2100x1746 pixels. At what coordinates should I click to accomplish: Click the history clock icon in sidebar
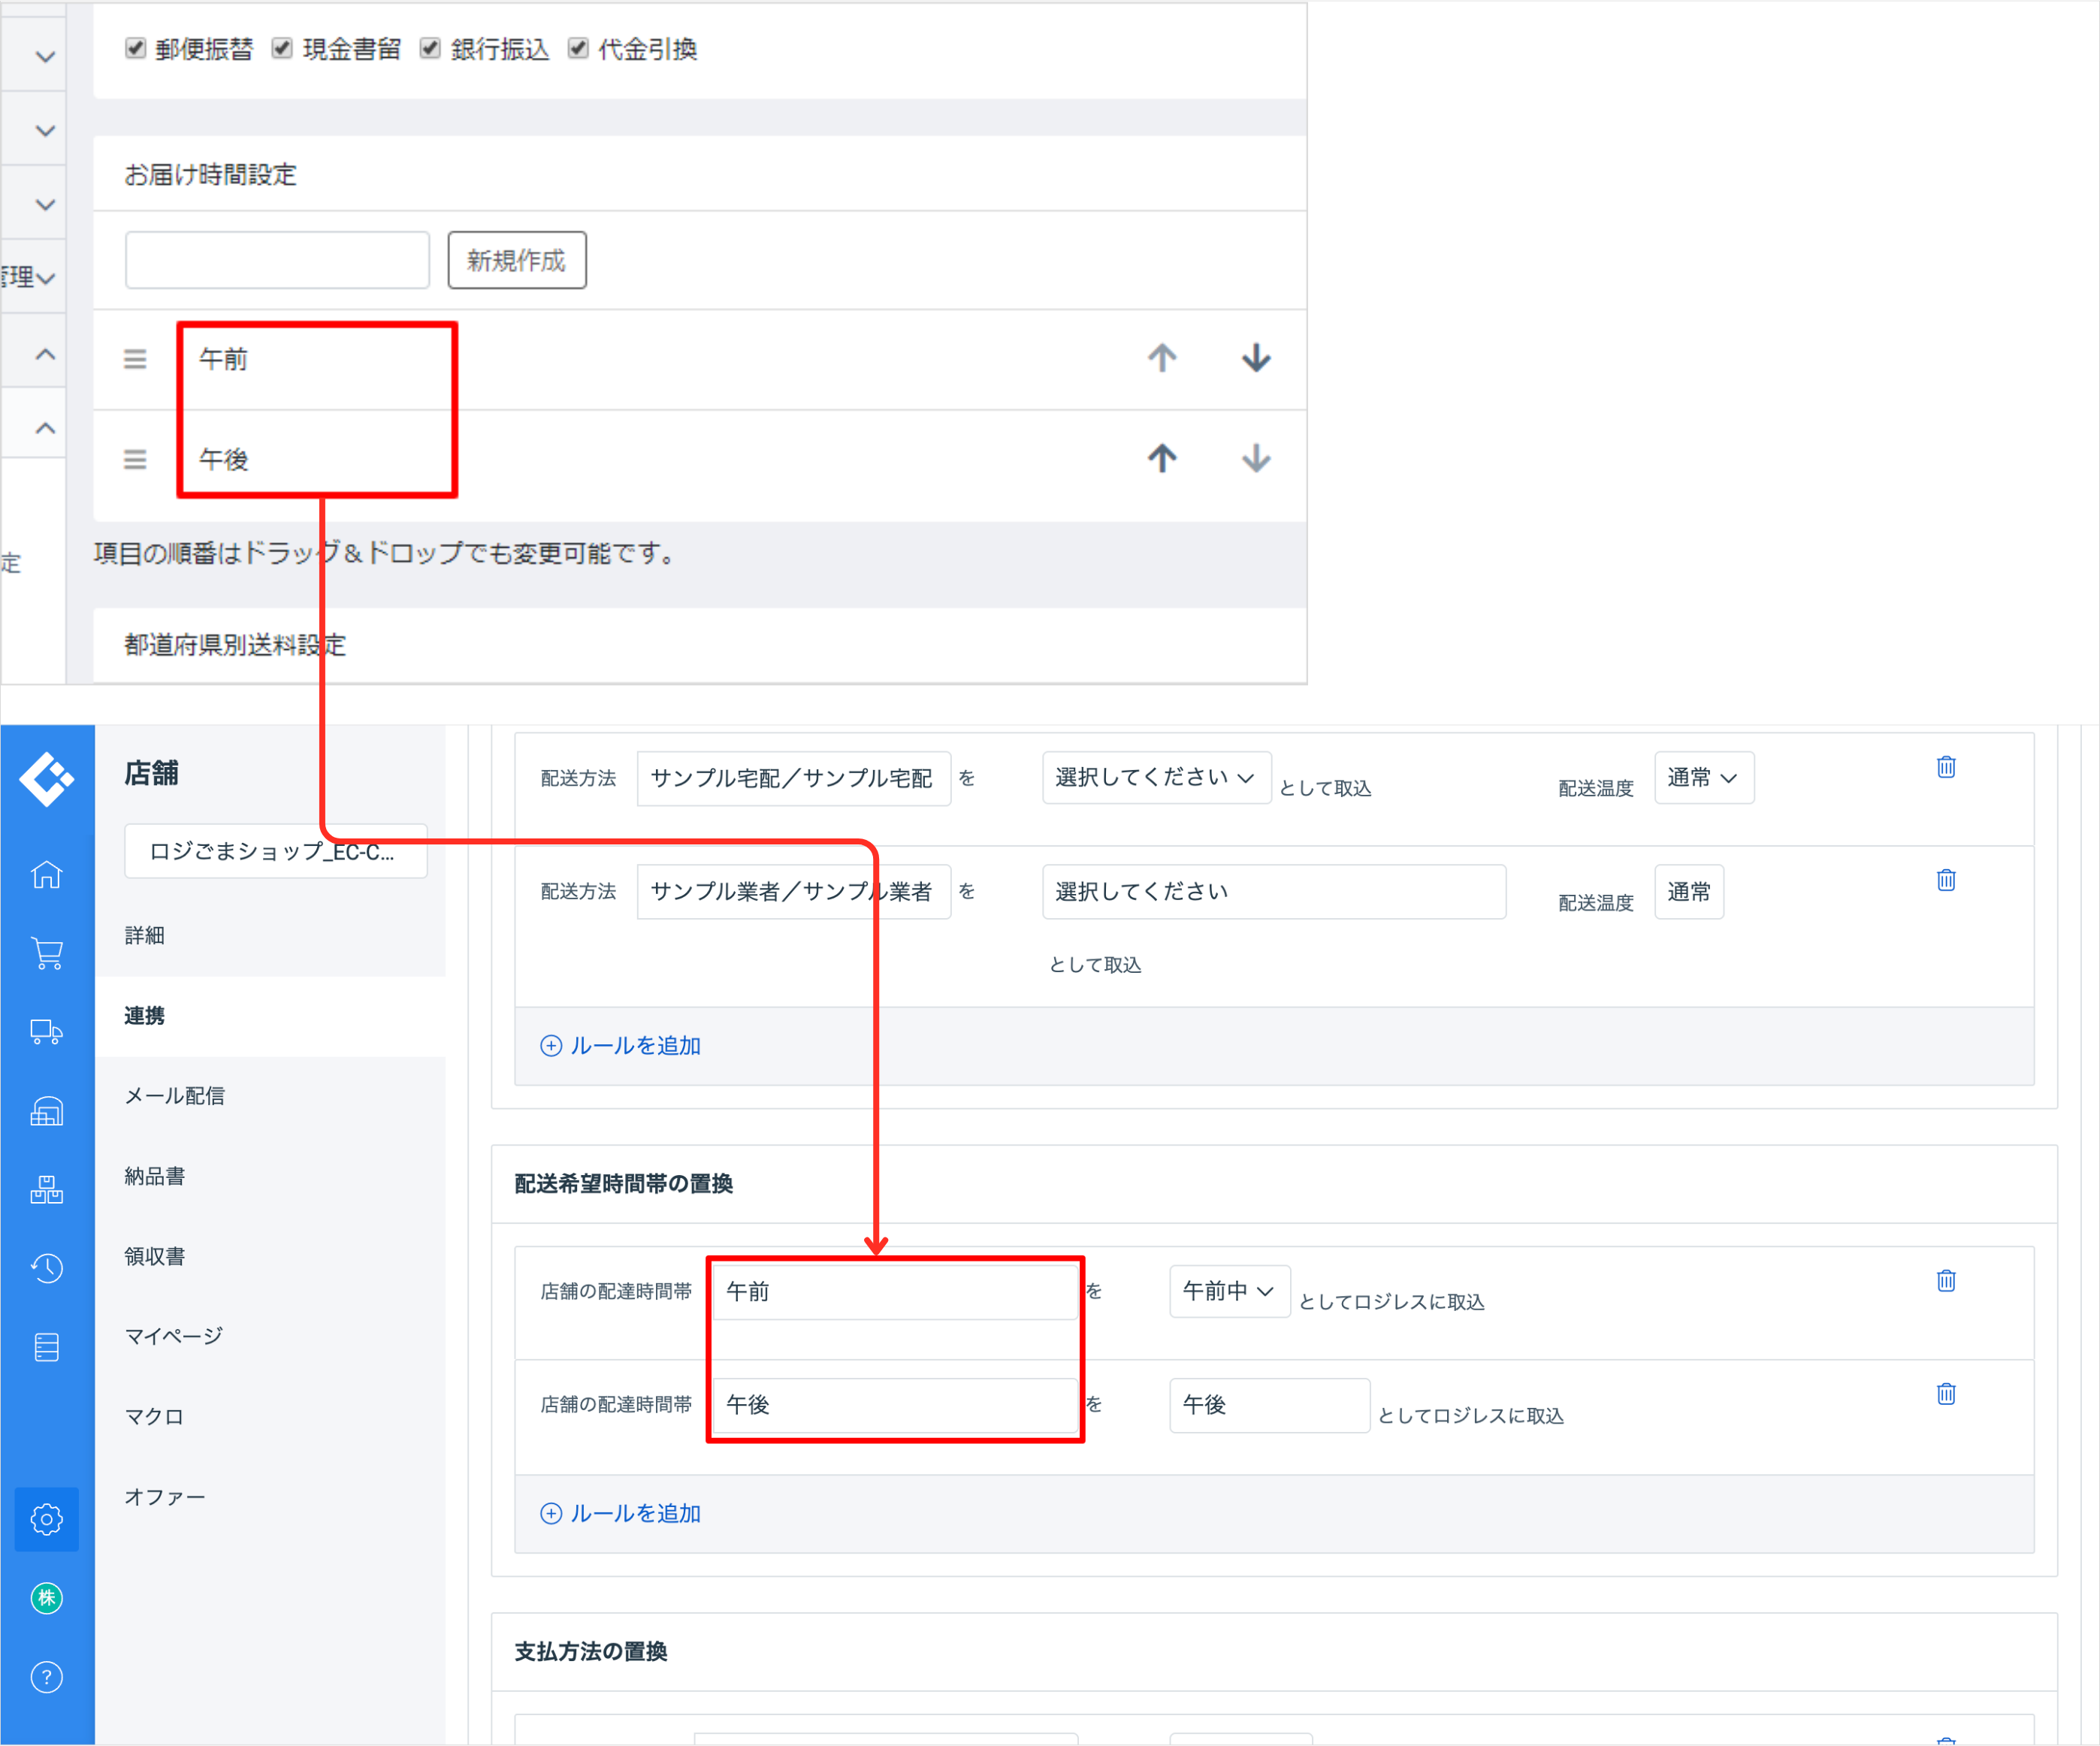pos(46,1268)
